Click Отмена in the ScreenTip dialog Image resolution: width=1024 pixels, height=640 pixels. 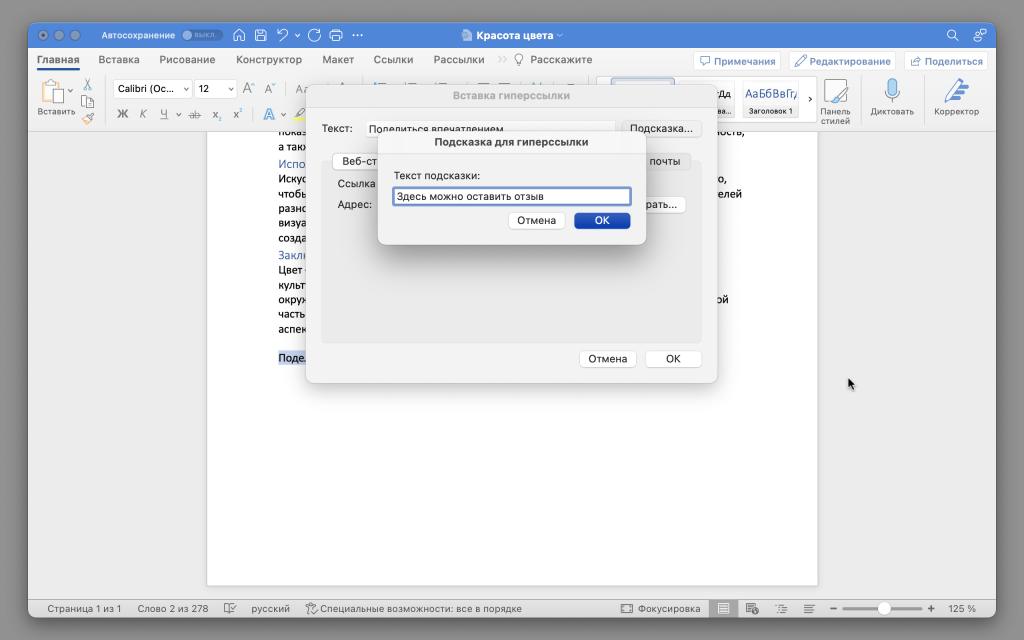point(536,220)
